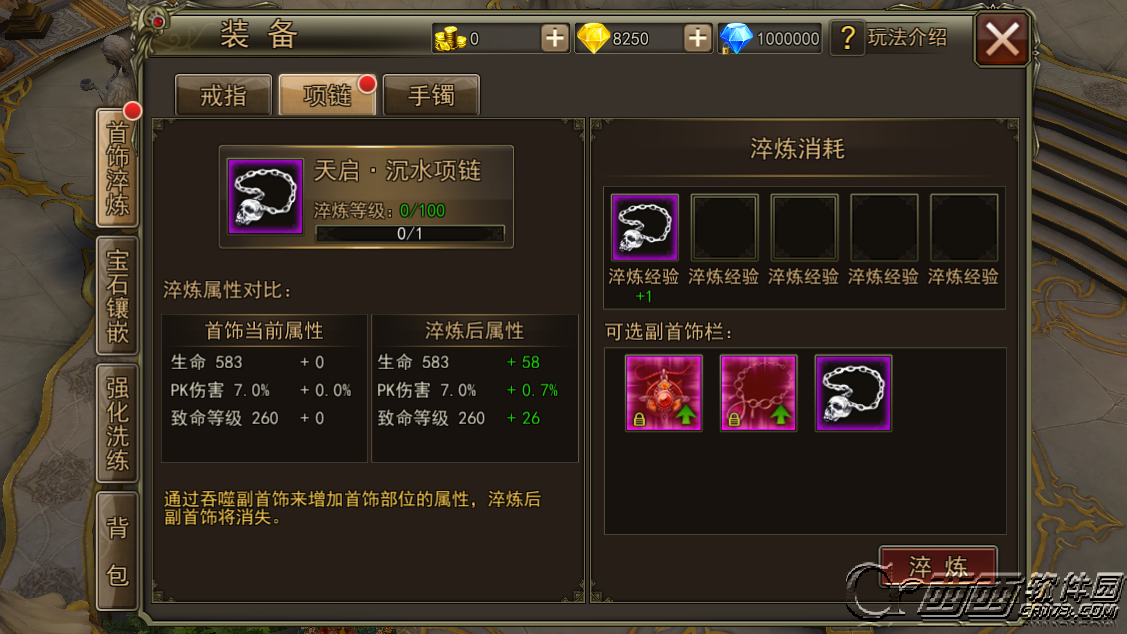Screen dimensions: 1127x634
Task: Click the 淬炼 button
Action: click(x=938, y=566)
